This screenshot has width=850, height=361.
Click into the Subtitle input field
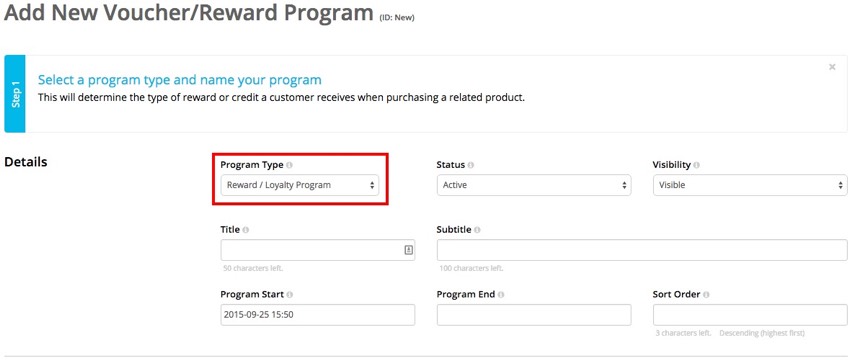tap(642, 250)
